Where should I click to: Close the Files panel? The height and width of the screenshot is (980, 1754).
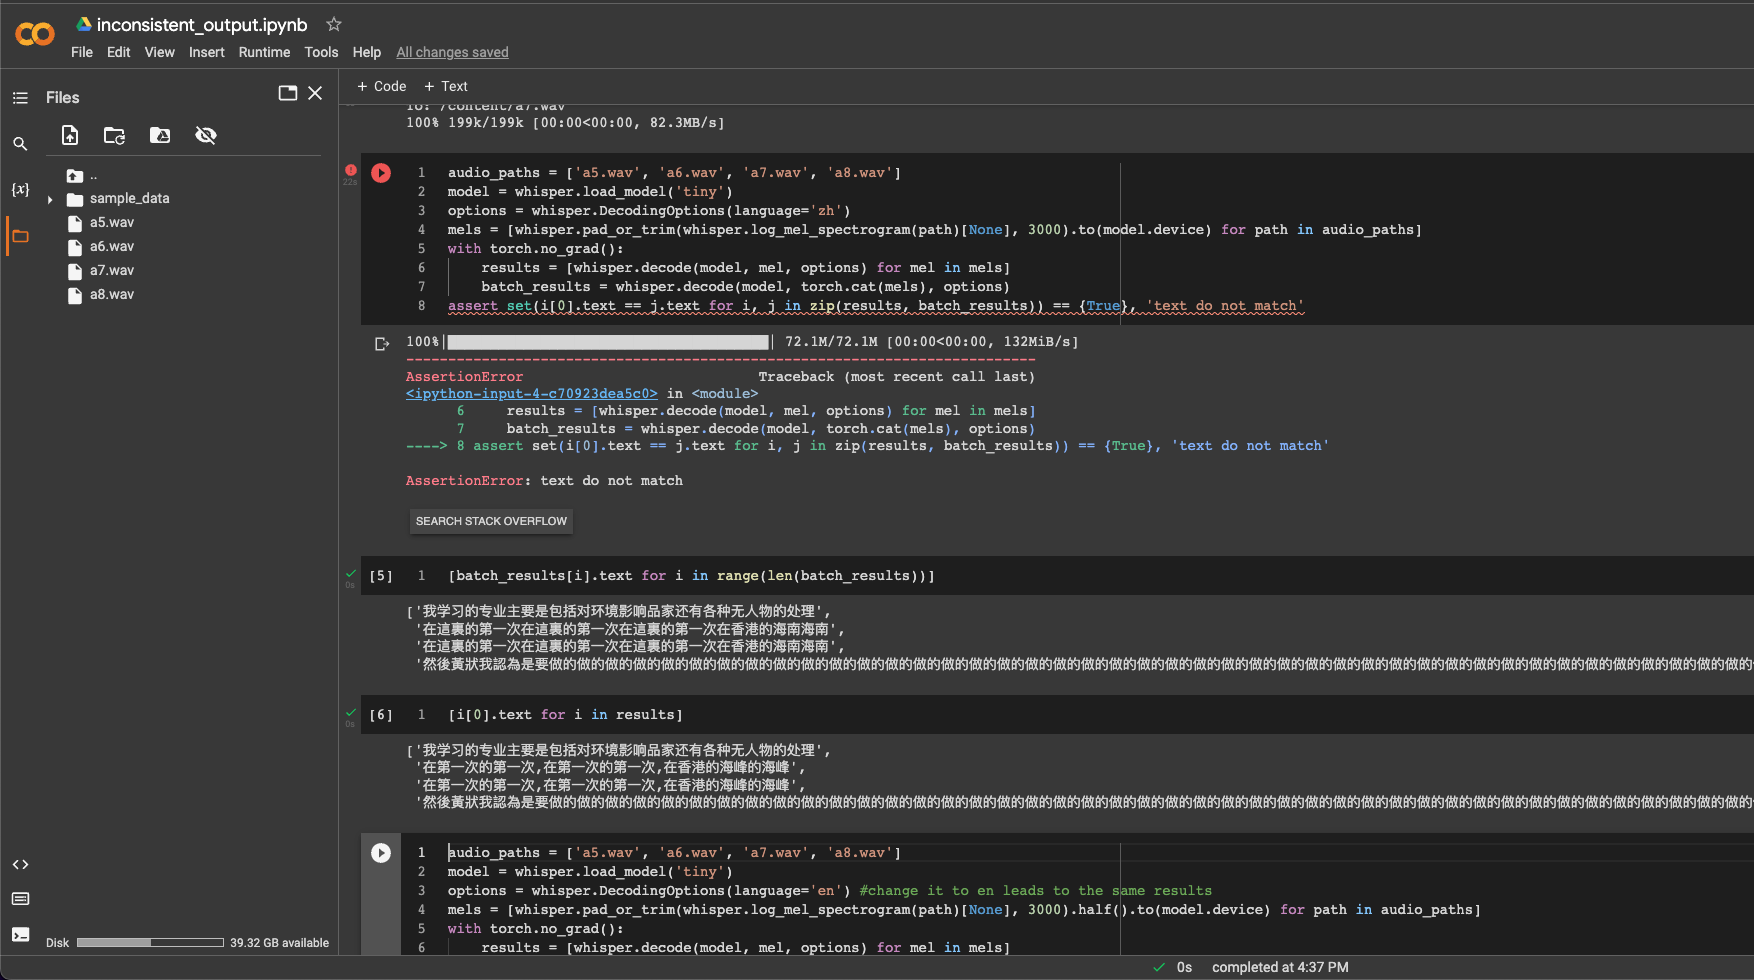[x=315, y=93]
